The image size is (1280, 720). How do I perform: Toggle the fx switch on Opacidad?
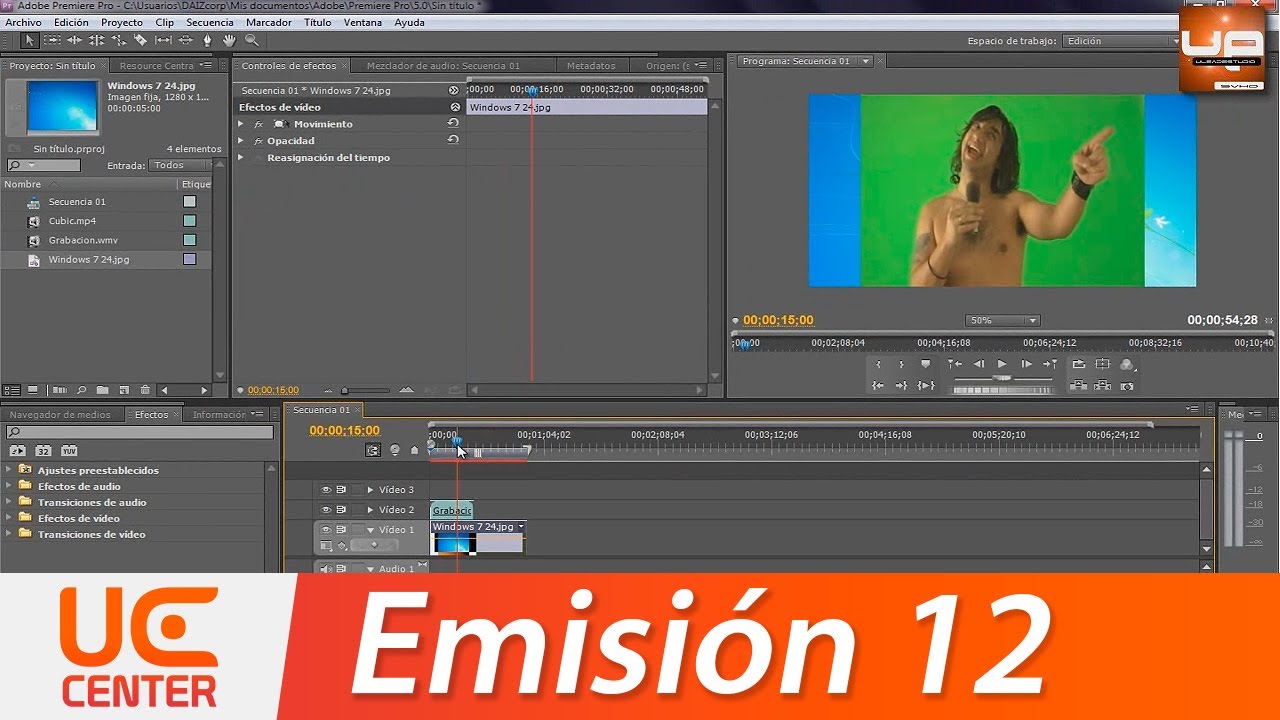[x=258, y=141]
